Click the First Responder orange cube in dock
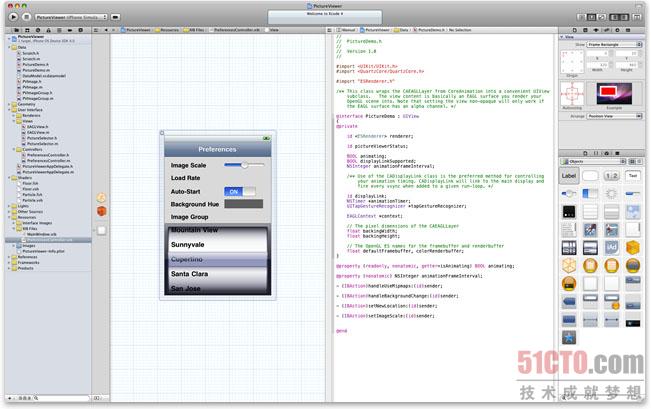The height and width of the screenshot is (409, 651). (101, 211)
